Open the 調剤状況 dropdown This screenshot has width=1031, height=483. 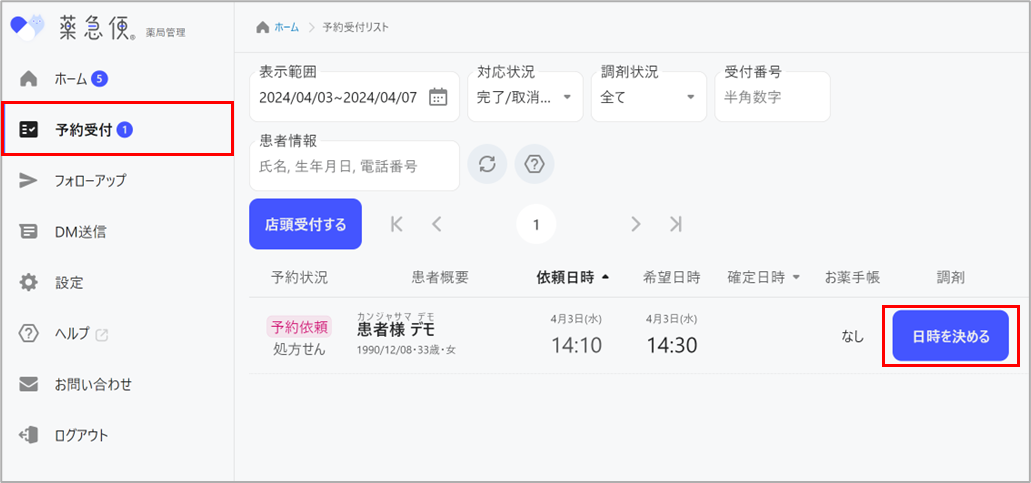[x=648, y=97]
